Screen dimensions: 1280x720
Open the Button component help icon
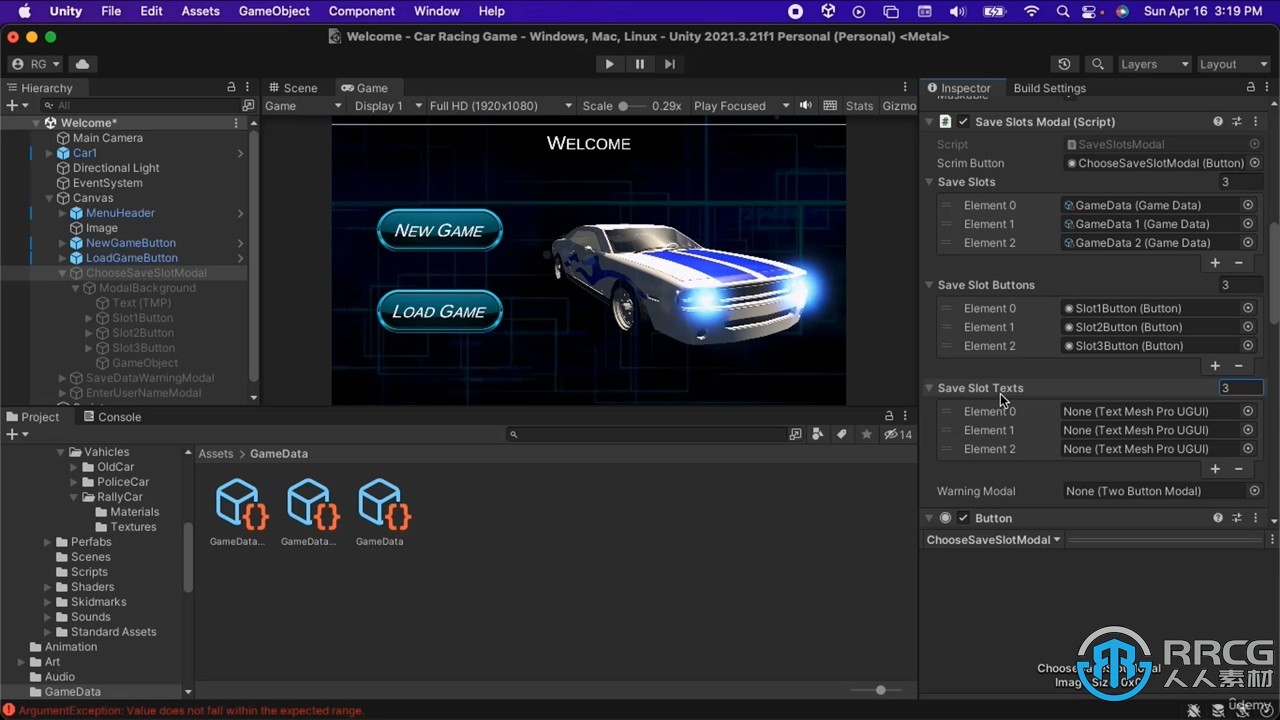click(x=1218, y=518)
